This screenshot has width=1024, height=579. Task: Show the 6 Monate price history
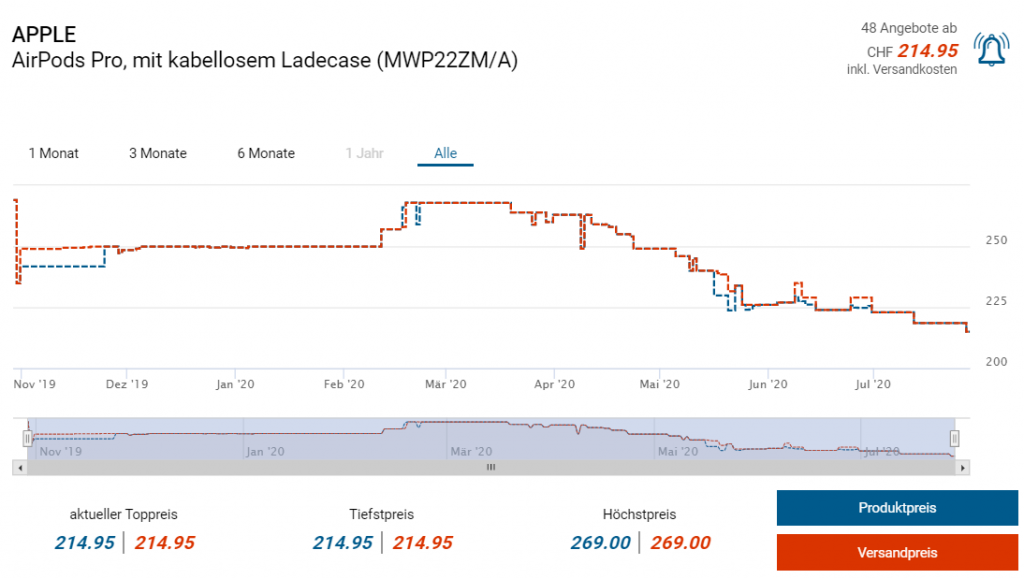click(x=266, y=153)
